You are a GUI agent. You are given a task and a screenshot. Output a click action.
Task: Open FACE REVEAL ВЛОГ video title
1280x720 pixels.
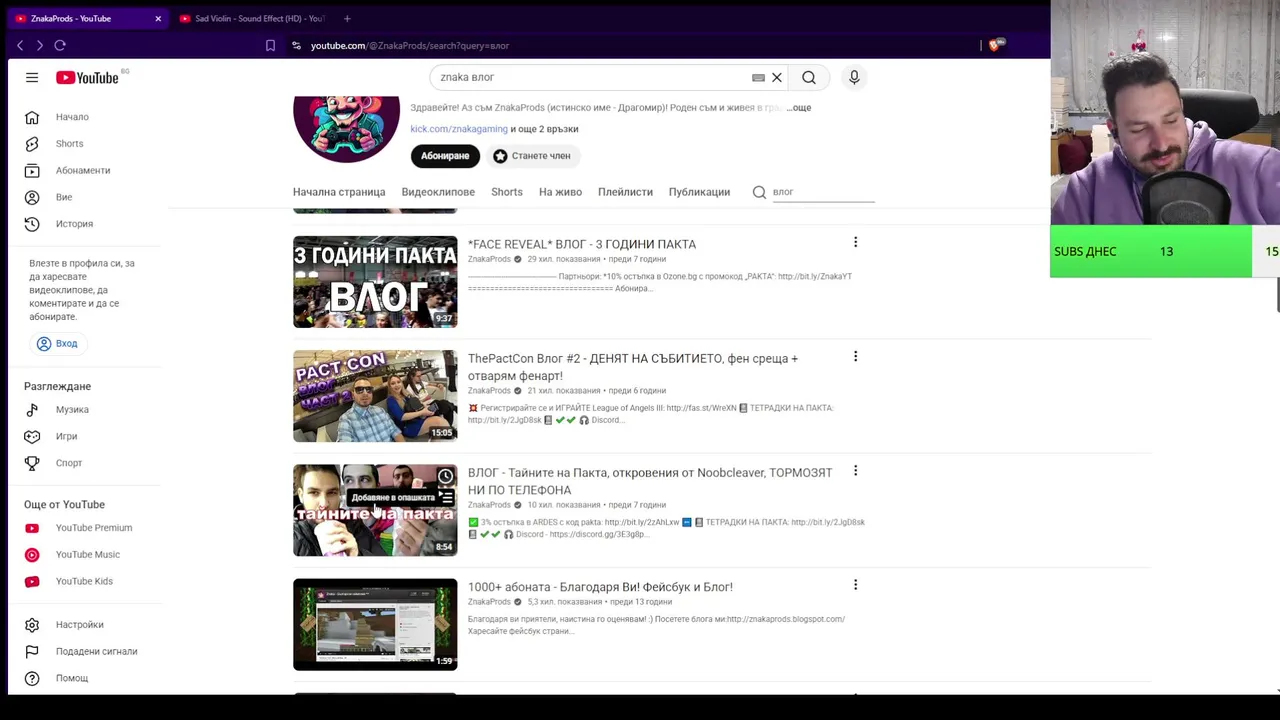[x=582, y=244]
